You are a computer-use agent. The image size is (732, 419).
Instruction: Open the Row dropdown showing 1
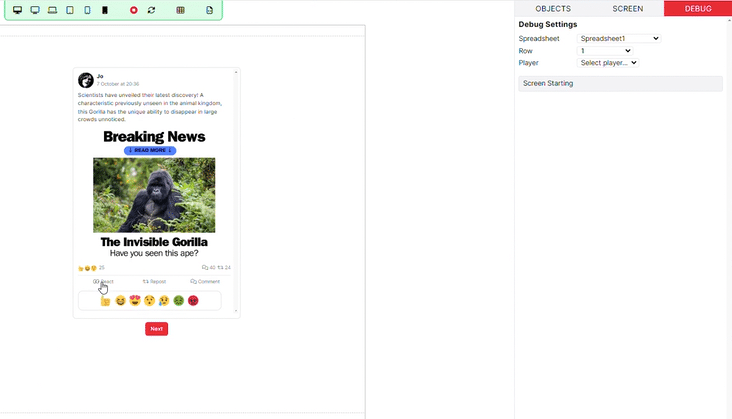tap(605, 50)
